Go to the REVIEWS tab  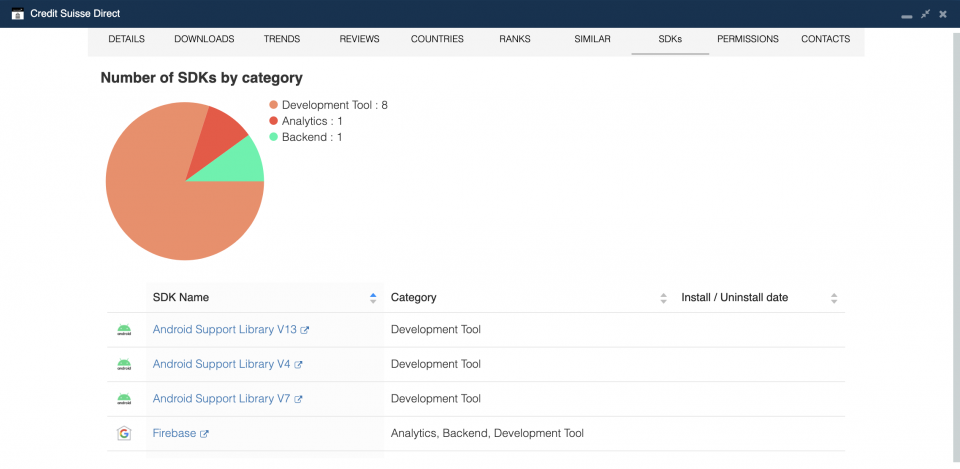(359, 39)
